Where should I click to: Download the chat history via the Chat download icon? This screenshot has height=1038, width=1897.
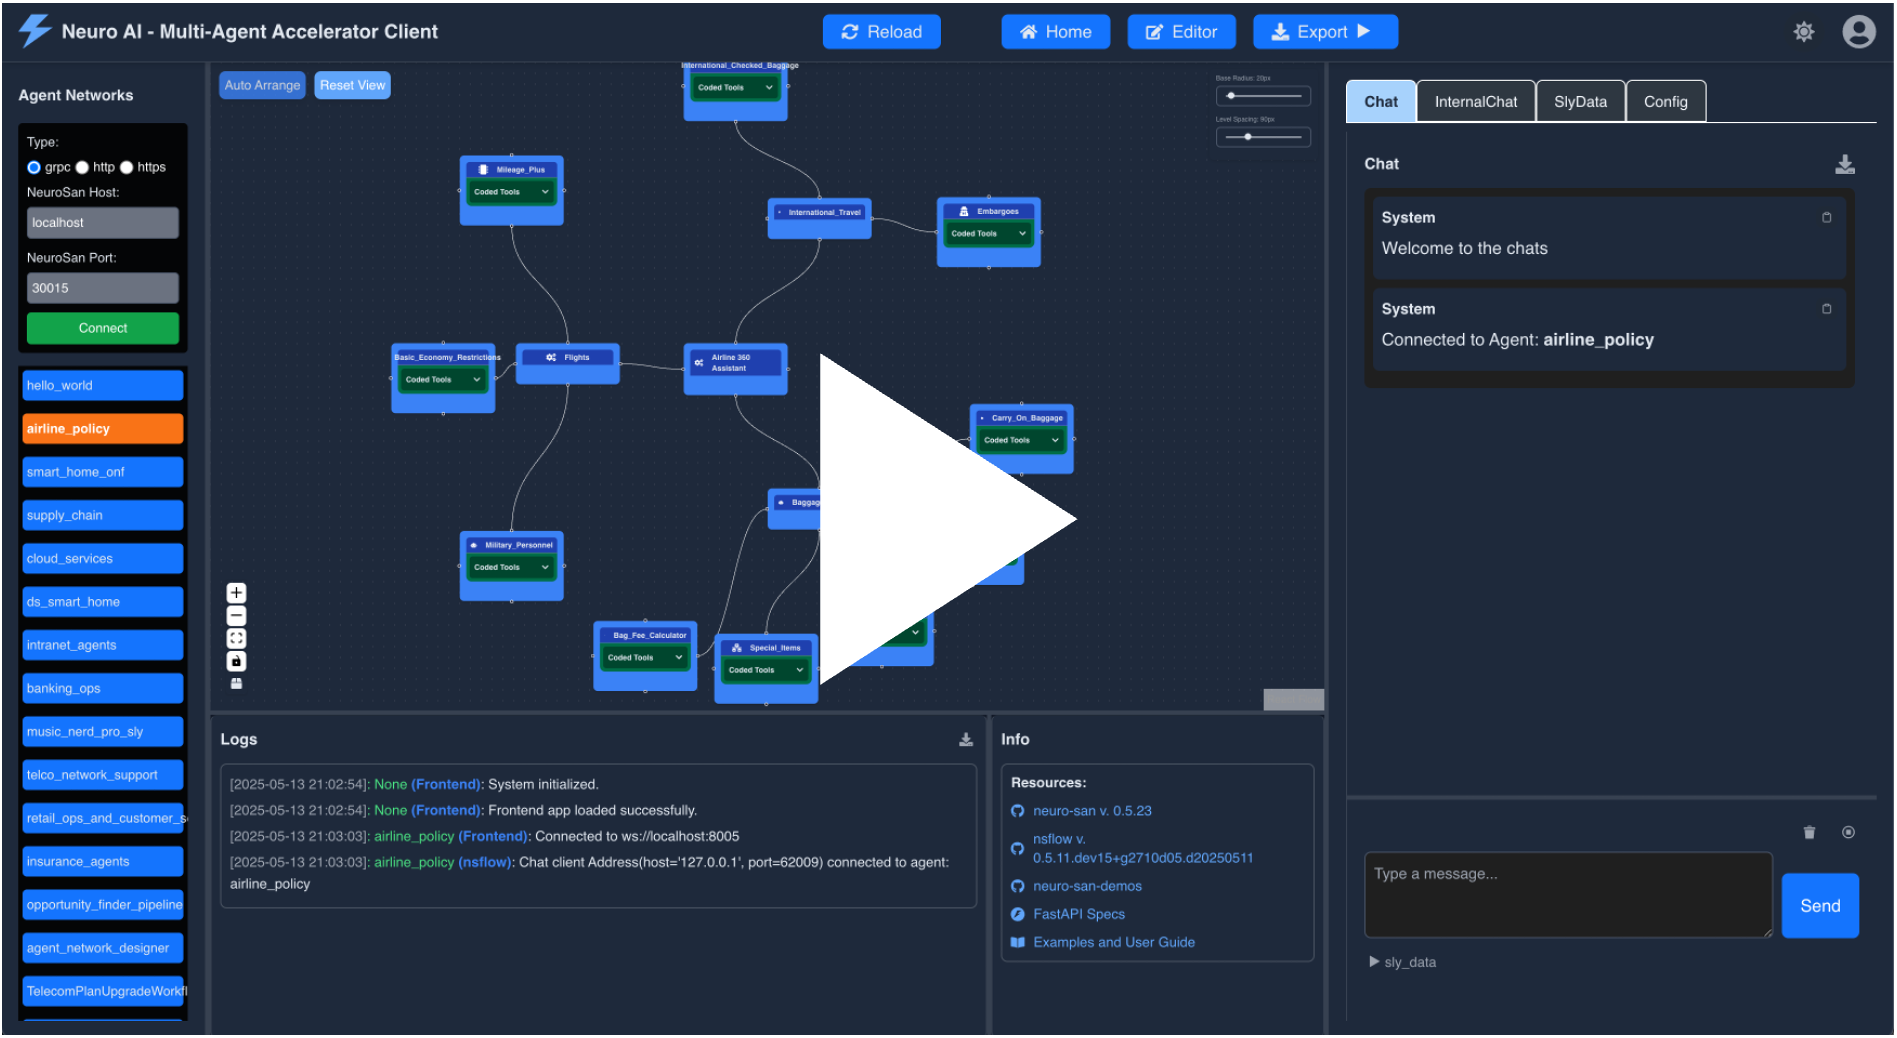pyautogui.click(x=1845, y=165)
